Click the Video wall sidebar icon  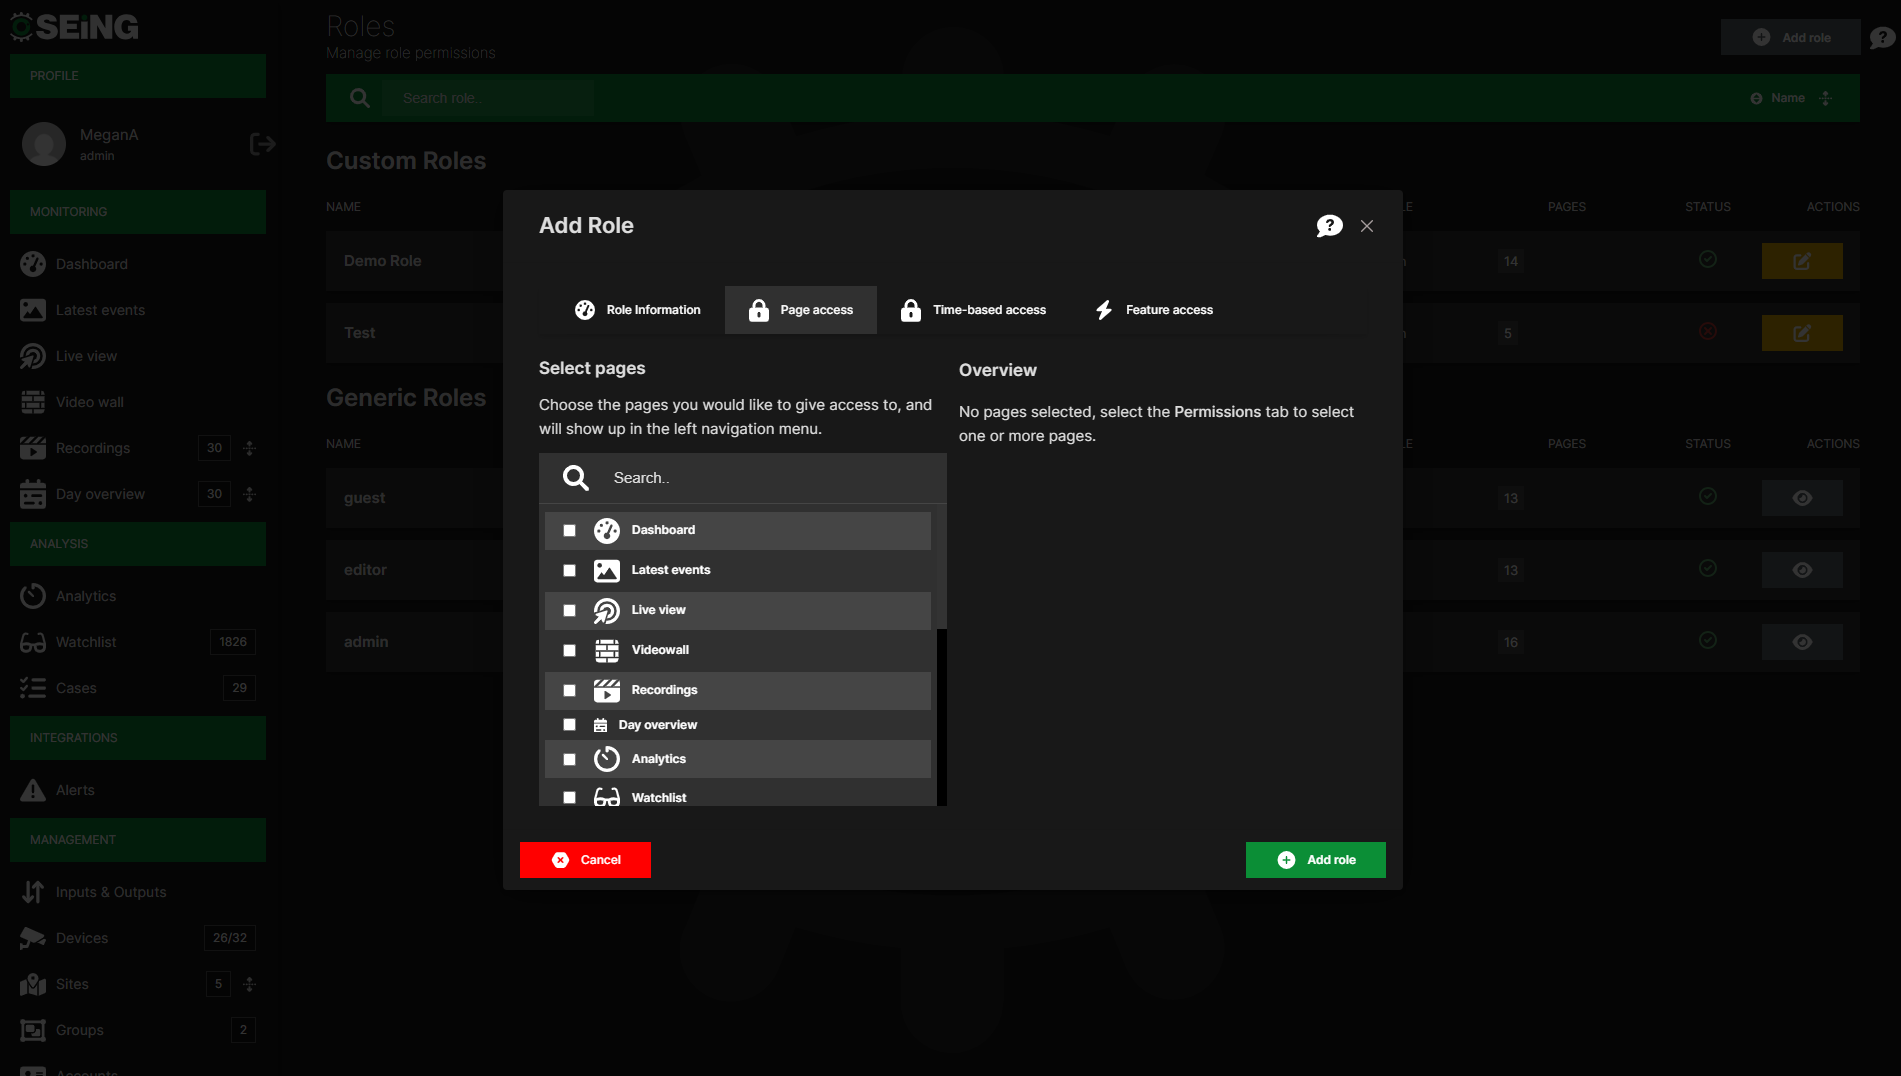[x=33, y=402]
